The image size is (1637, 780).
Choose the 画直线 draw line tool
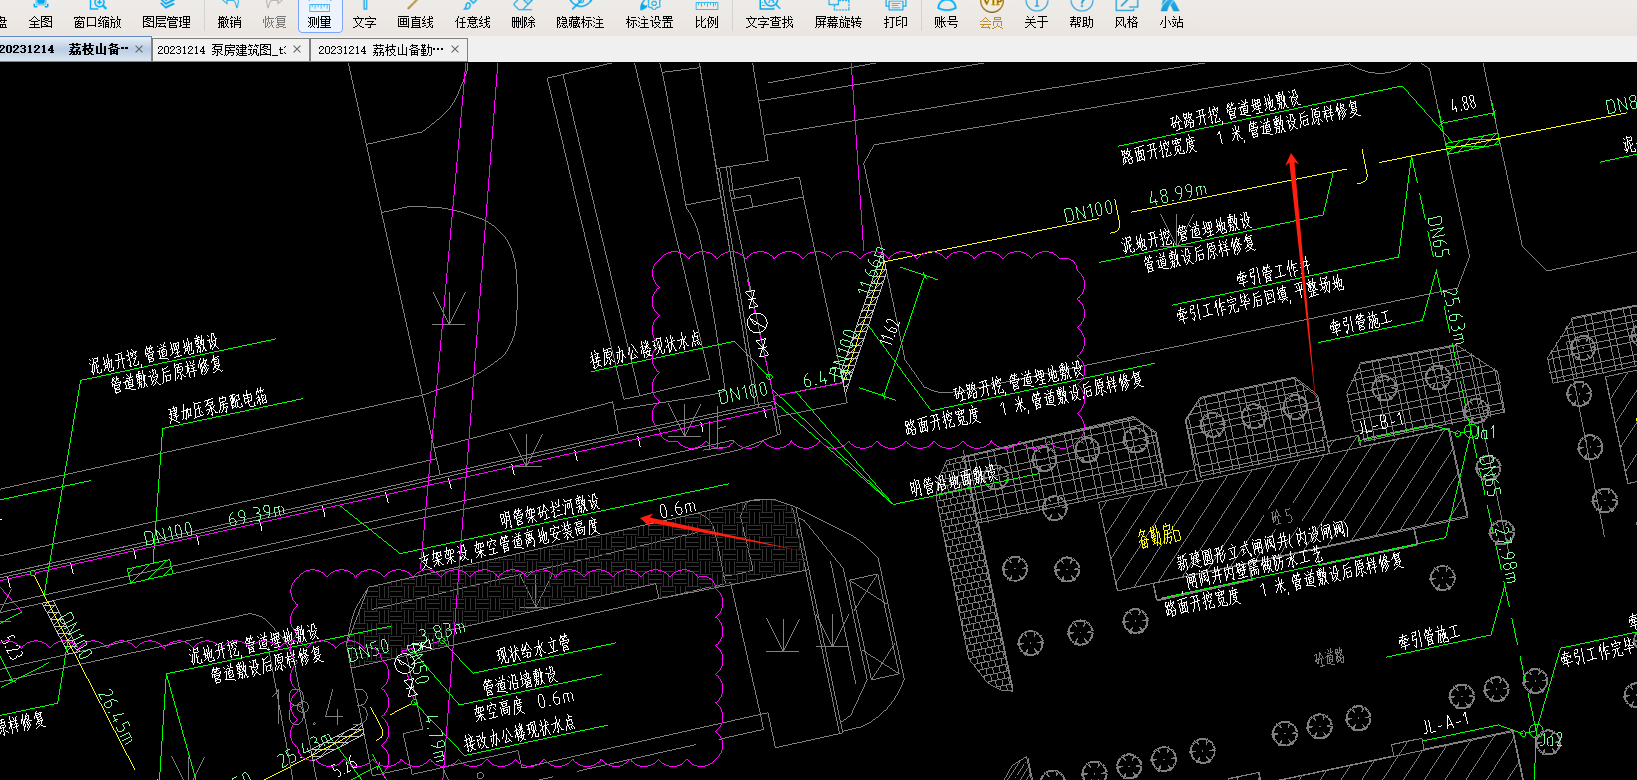click(x=415, y=15)
